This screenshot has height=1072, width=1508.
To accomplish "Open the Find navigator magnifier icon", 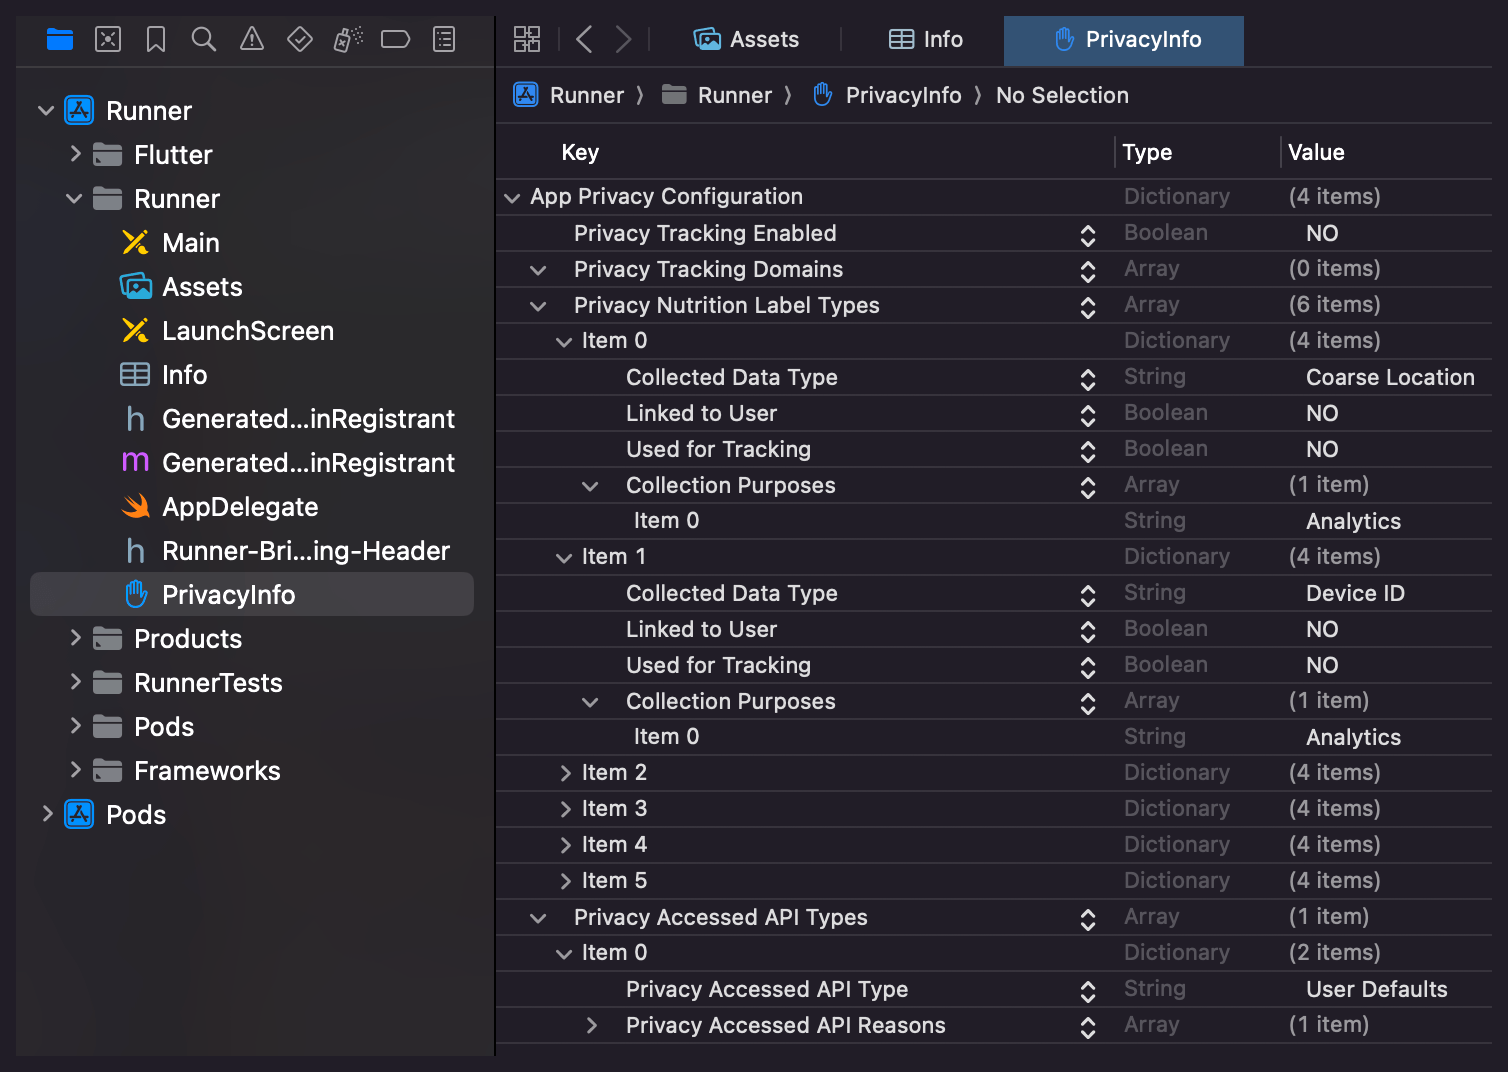I will pos(204,40).
